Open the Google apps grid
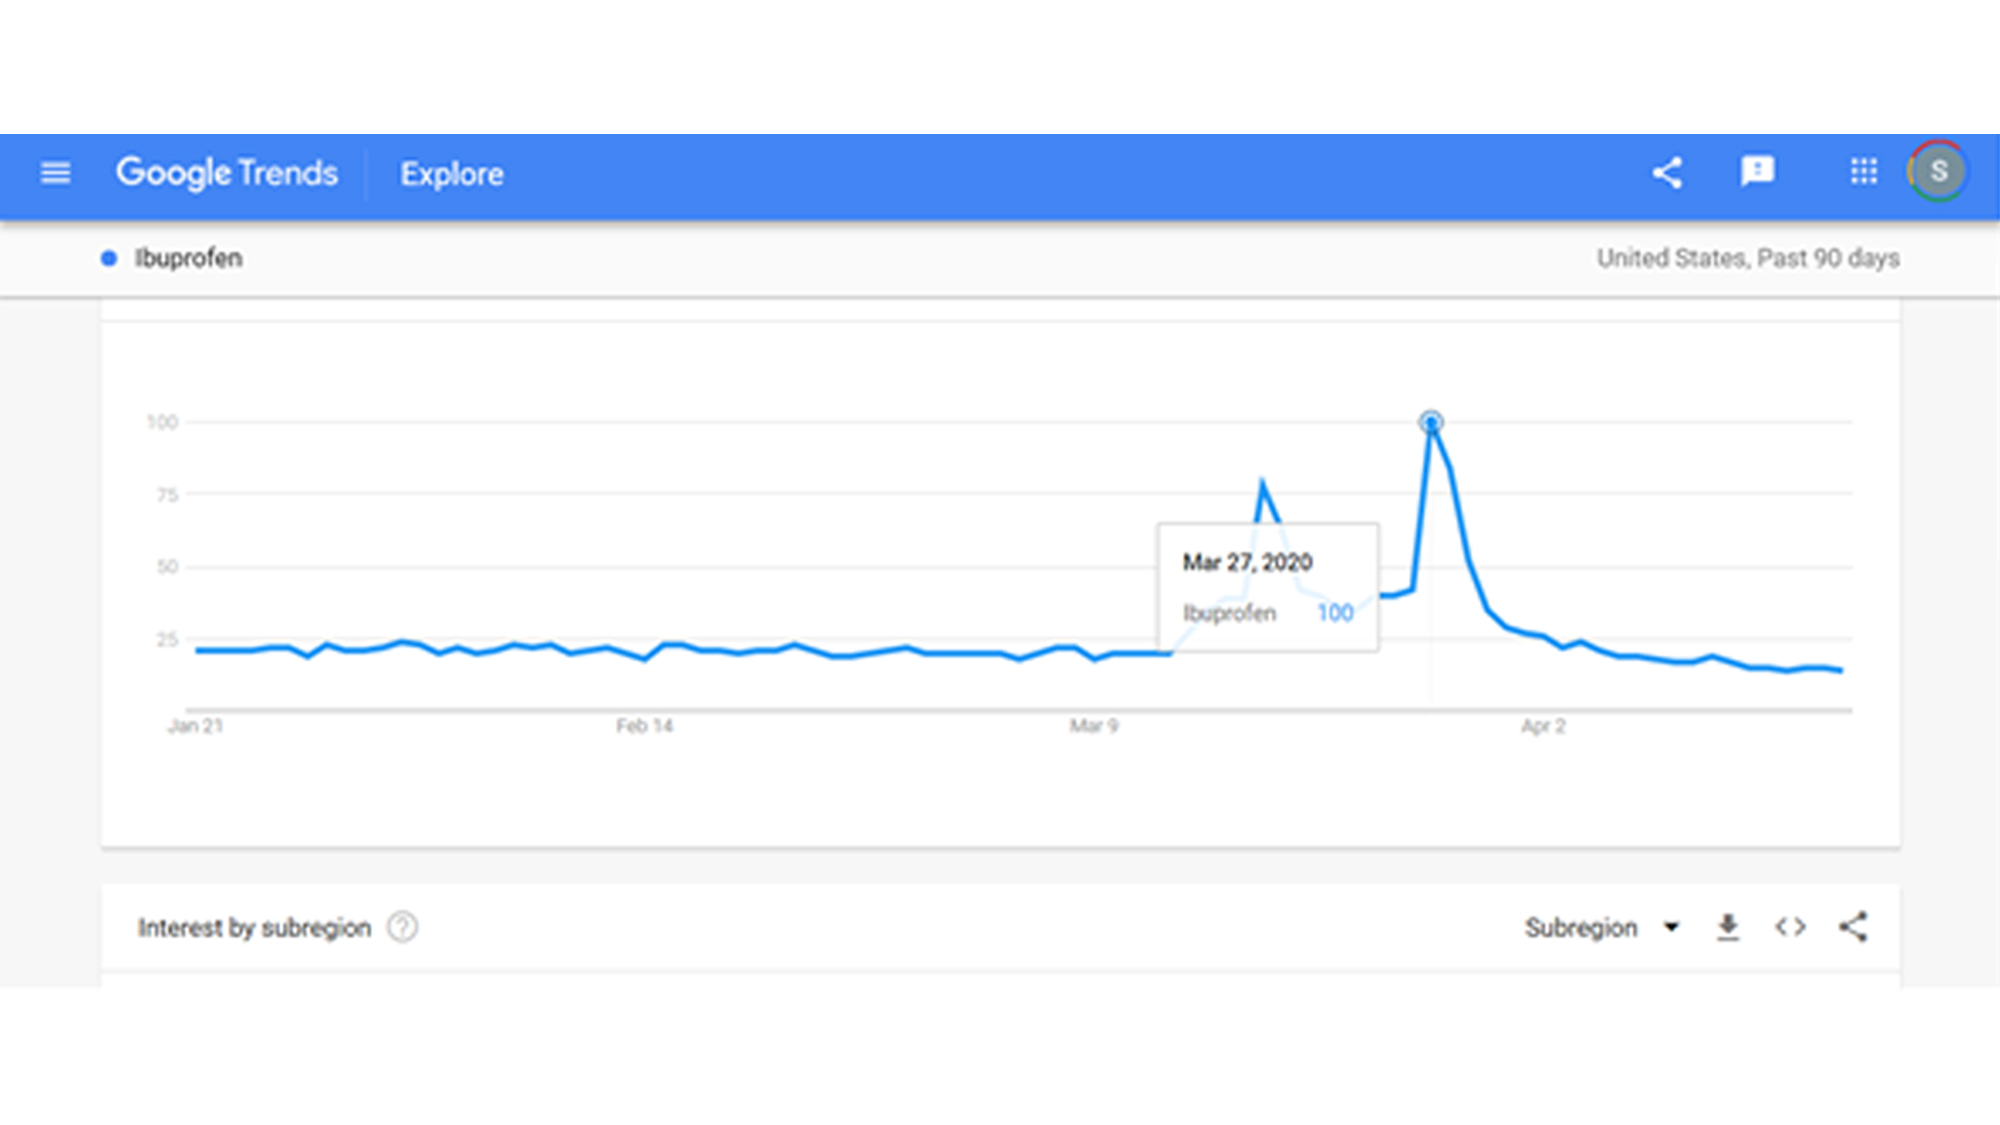Screen dimensions: 2000x1125 (x=1863, y=172)
